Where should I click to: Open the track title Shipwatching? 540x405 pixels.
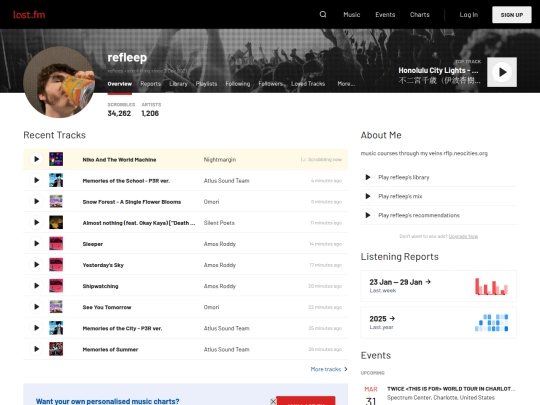point(100,286)
